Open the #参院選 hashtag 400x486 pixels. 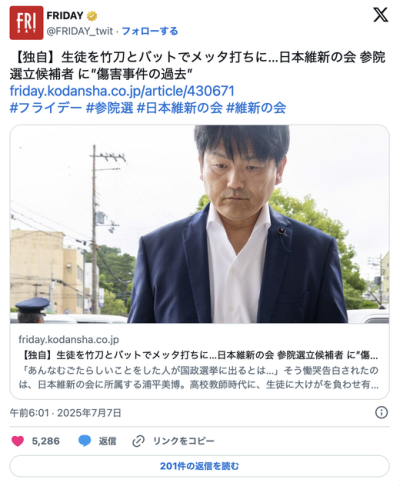pyautogui.click(x=109, y=108)
